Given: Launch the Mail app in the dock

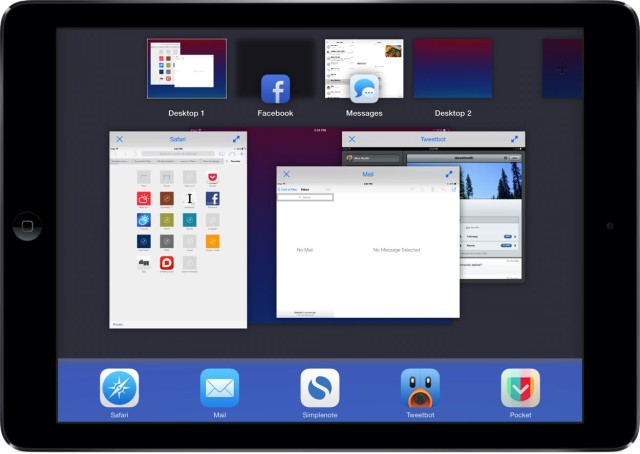Looking at the screenshot, I should [x=220, y=388].
